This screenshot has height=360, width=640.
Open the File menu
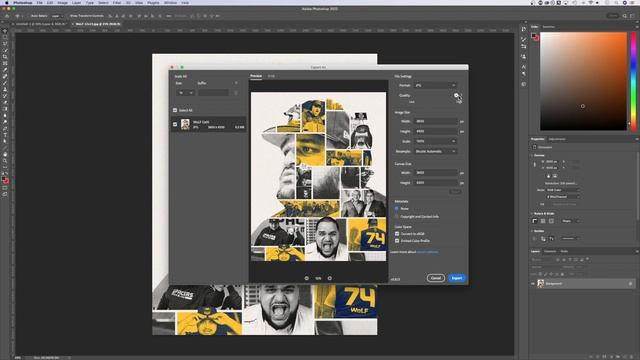coord(39,2)
